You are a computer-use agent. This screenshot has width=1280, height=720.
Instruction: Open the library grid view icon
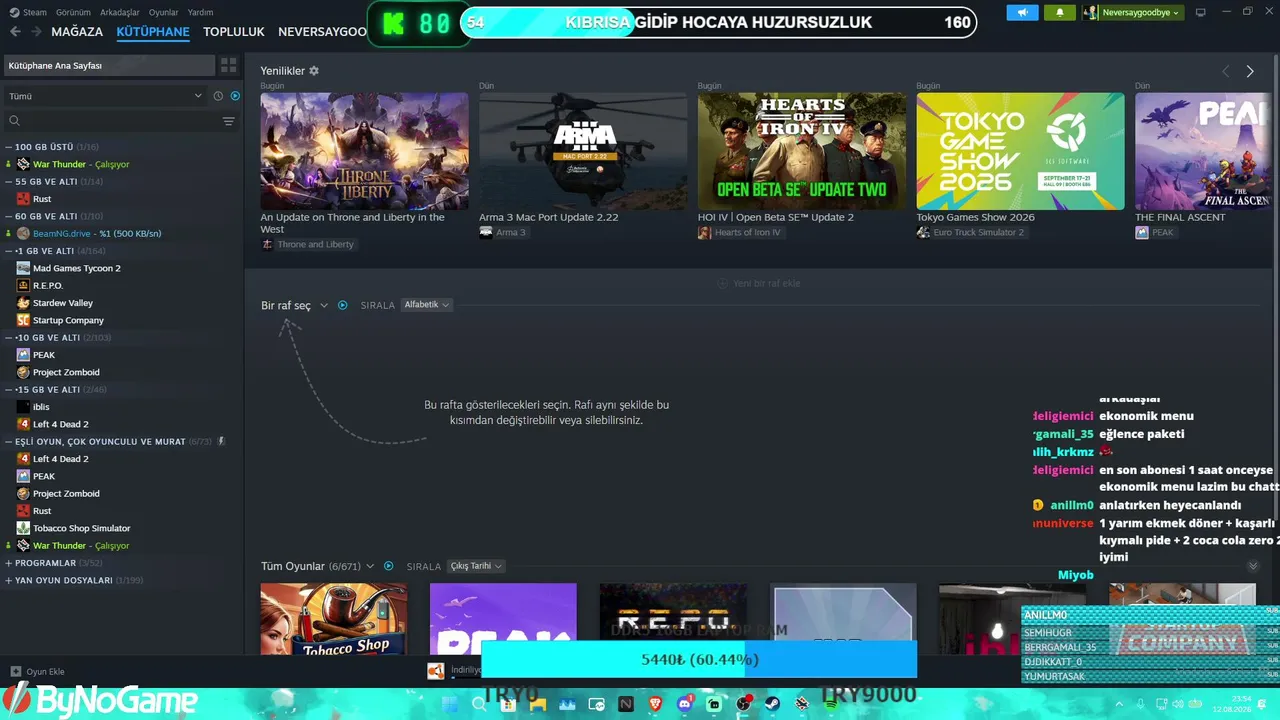pos(229,65)
